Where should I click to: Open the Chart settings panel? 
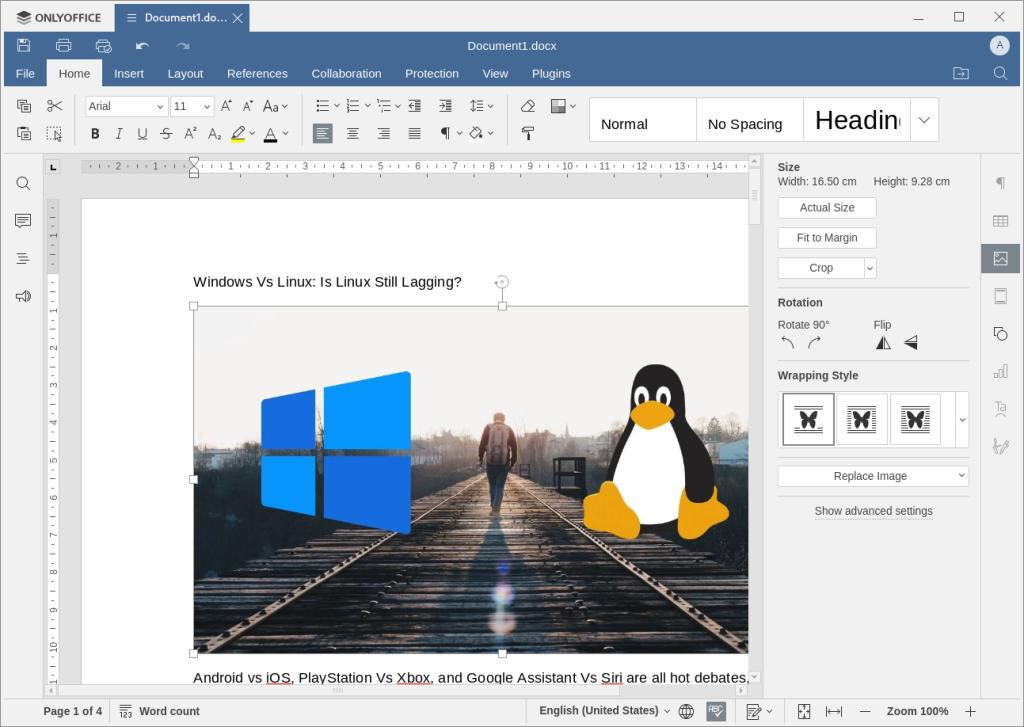(1000, 370)
